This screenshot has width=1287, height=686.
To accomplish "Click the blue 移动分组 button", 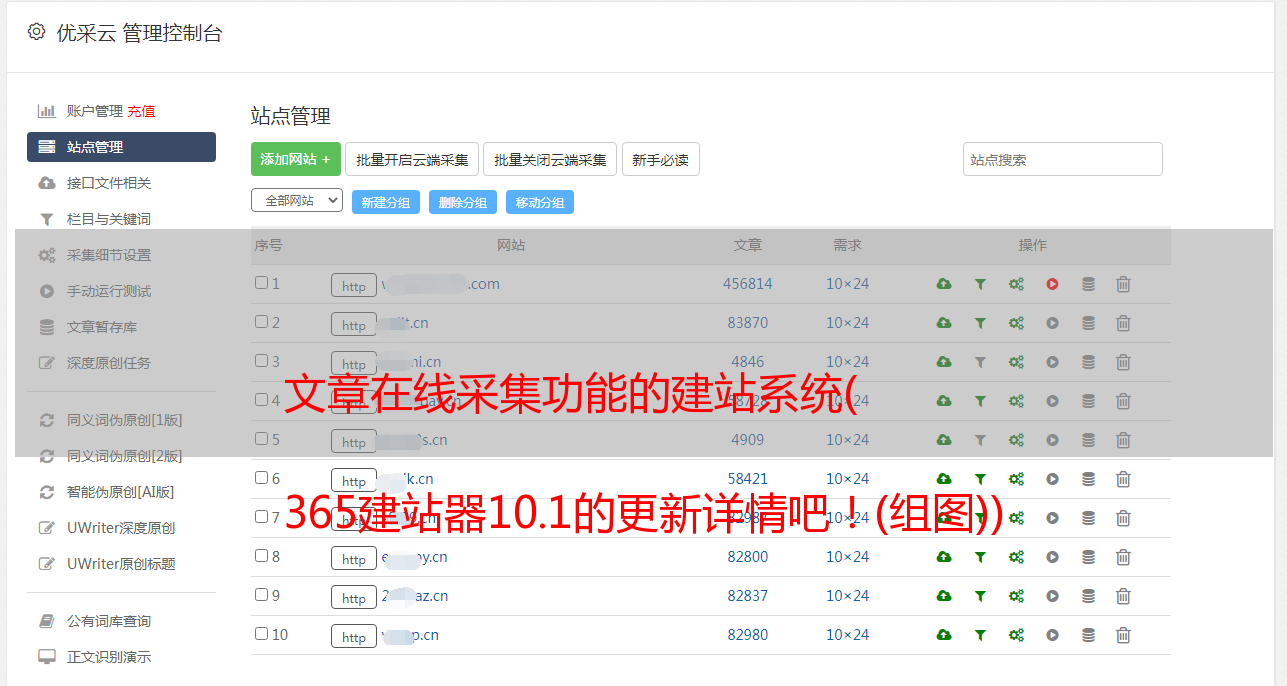I will pyautogui.click(x=540, y=202).
